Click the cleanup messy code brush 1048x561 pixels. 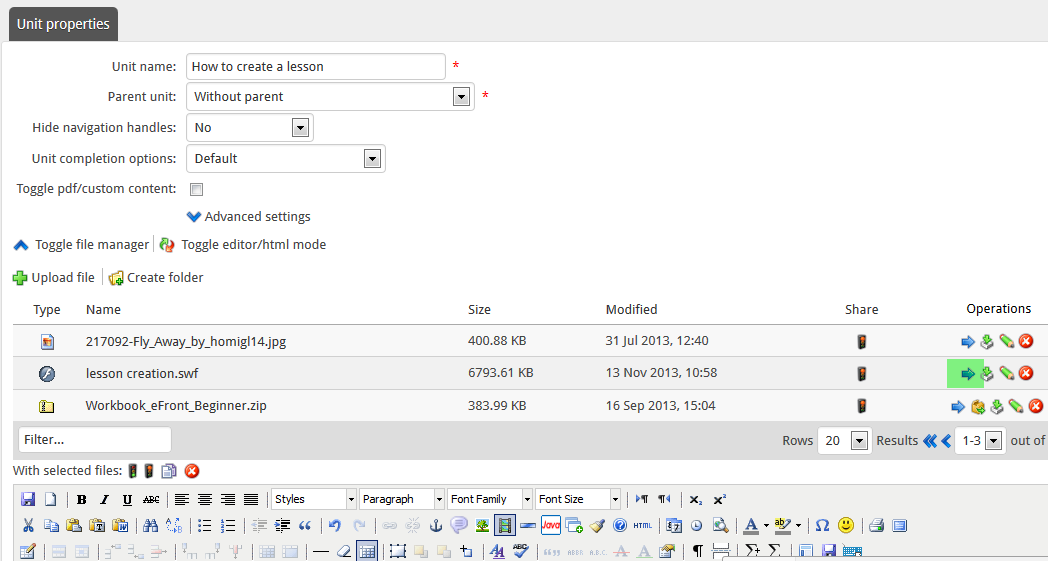[597, 526]
